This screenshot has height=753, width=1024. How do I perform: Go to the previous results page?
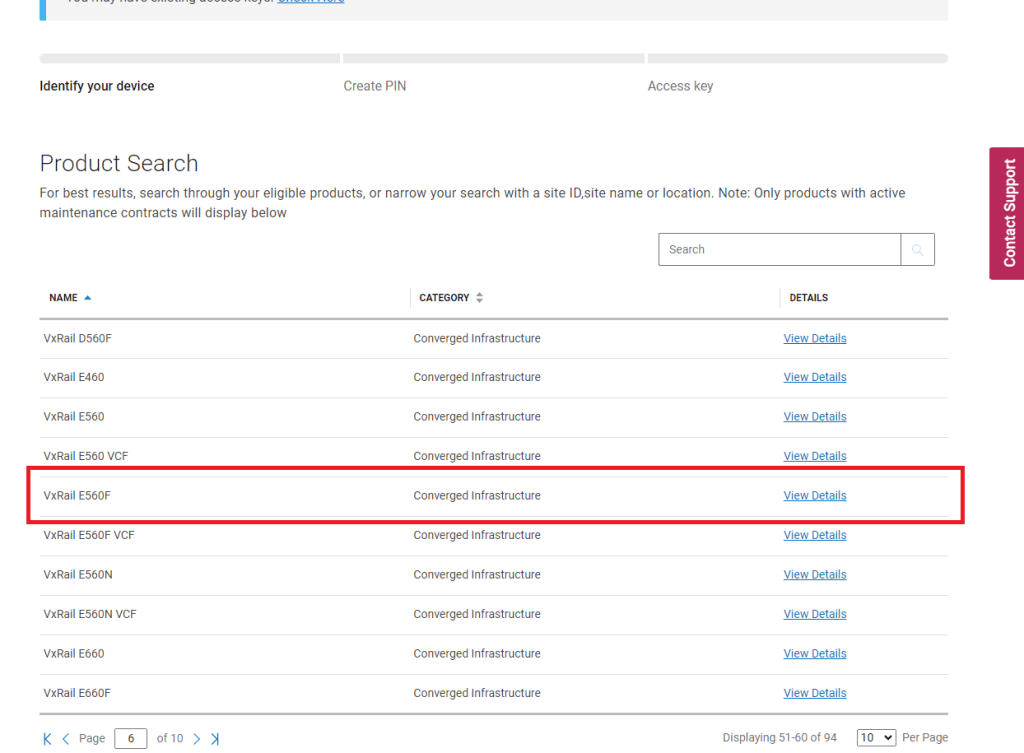(x=66, y=739)
